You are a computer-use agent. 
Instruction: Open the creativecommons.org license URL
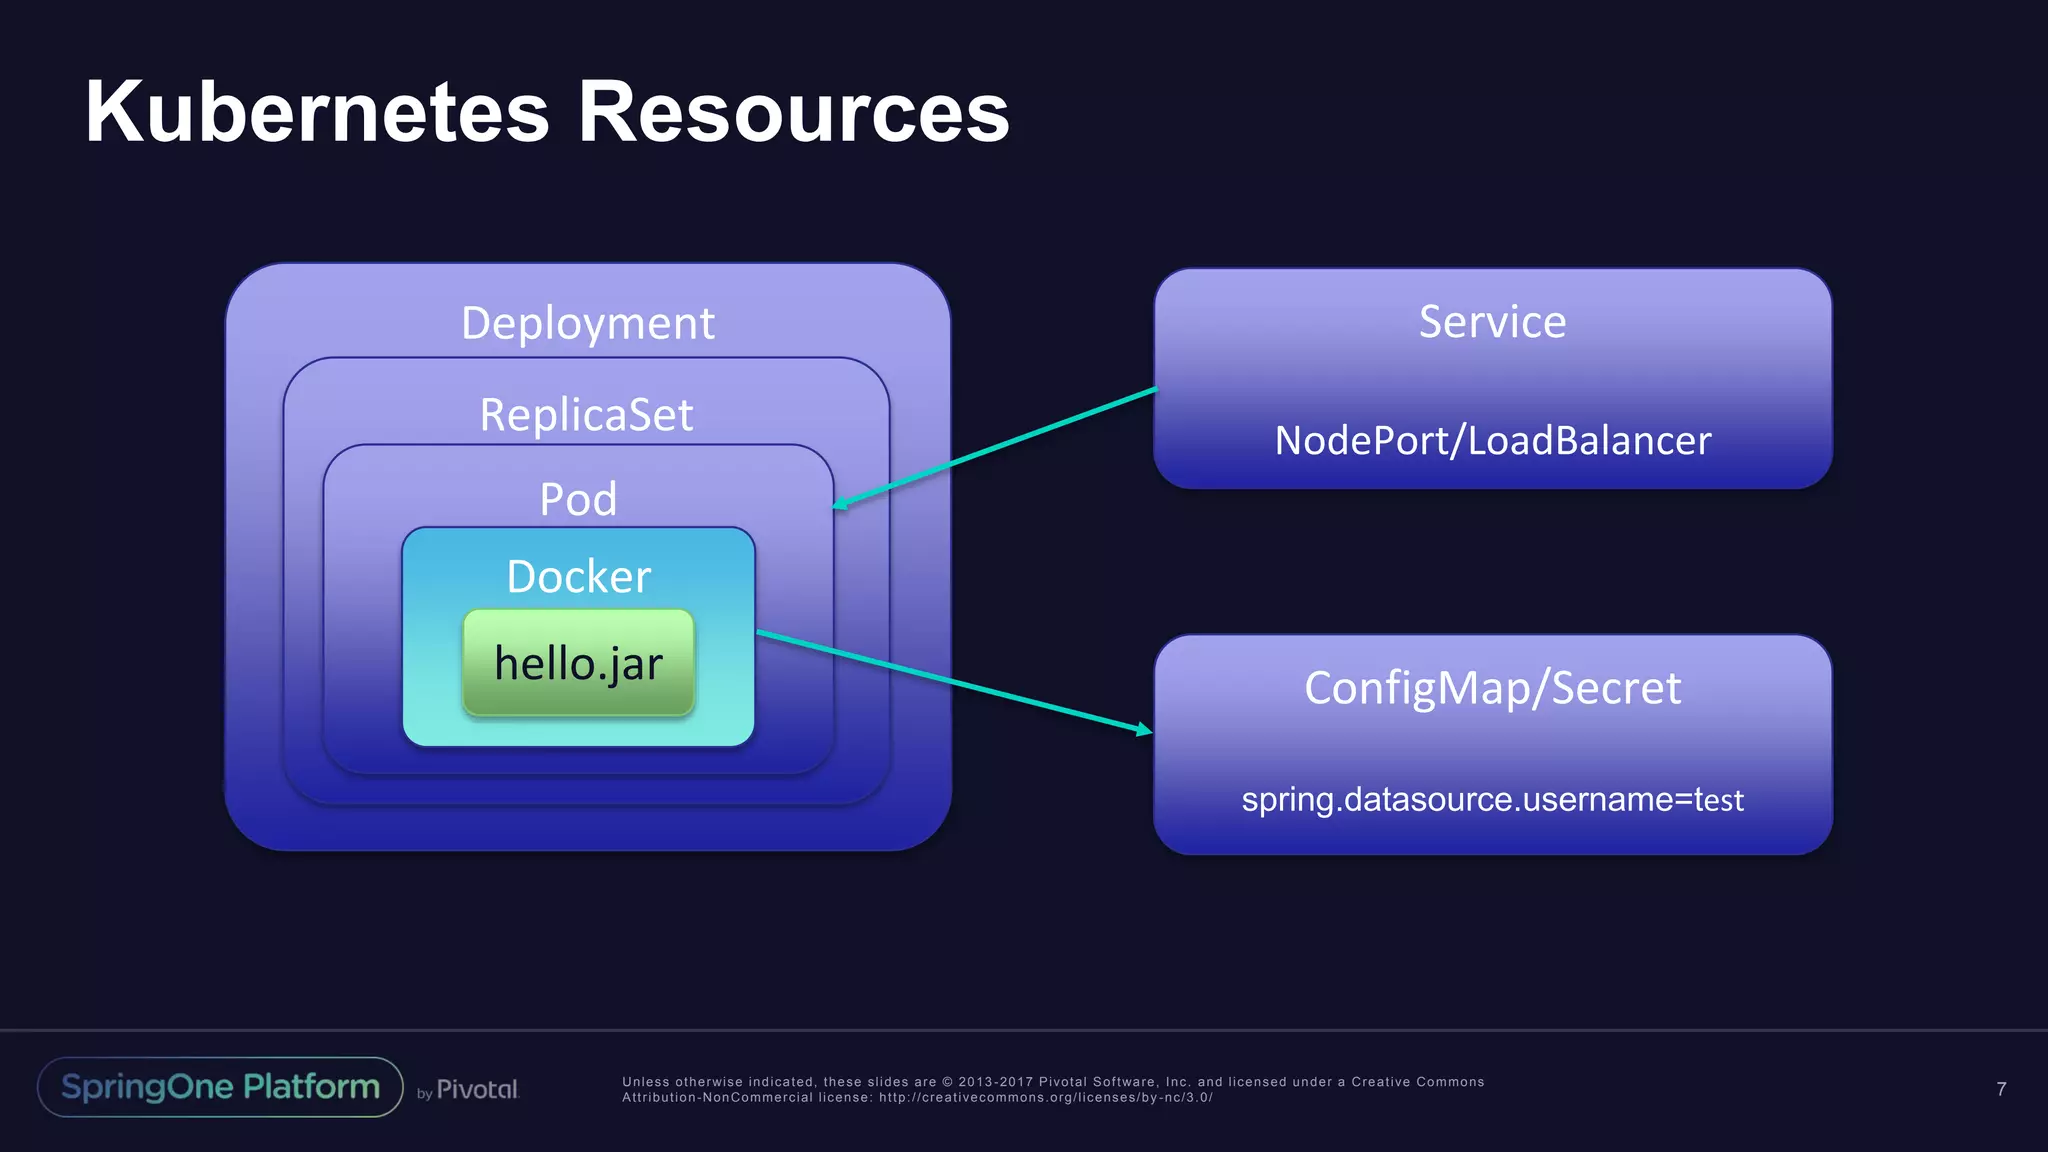pyautogui.click(x=1045, y=1098)
